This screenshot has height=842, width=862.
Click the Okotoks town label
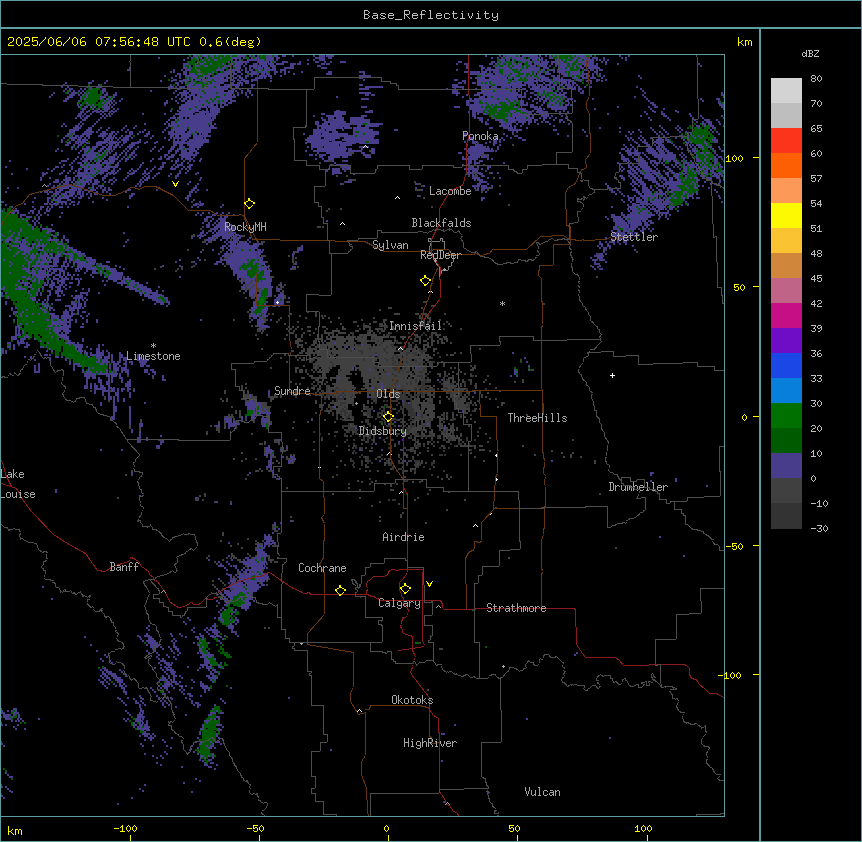click(412, 700)
